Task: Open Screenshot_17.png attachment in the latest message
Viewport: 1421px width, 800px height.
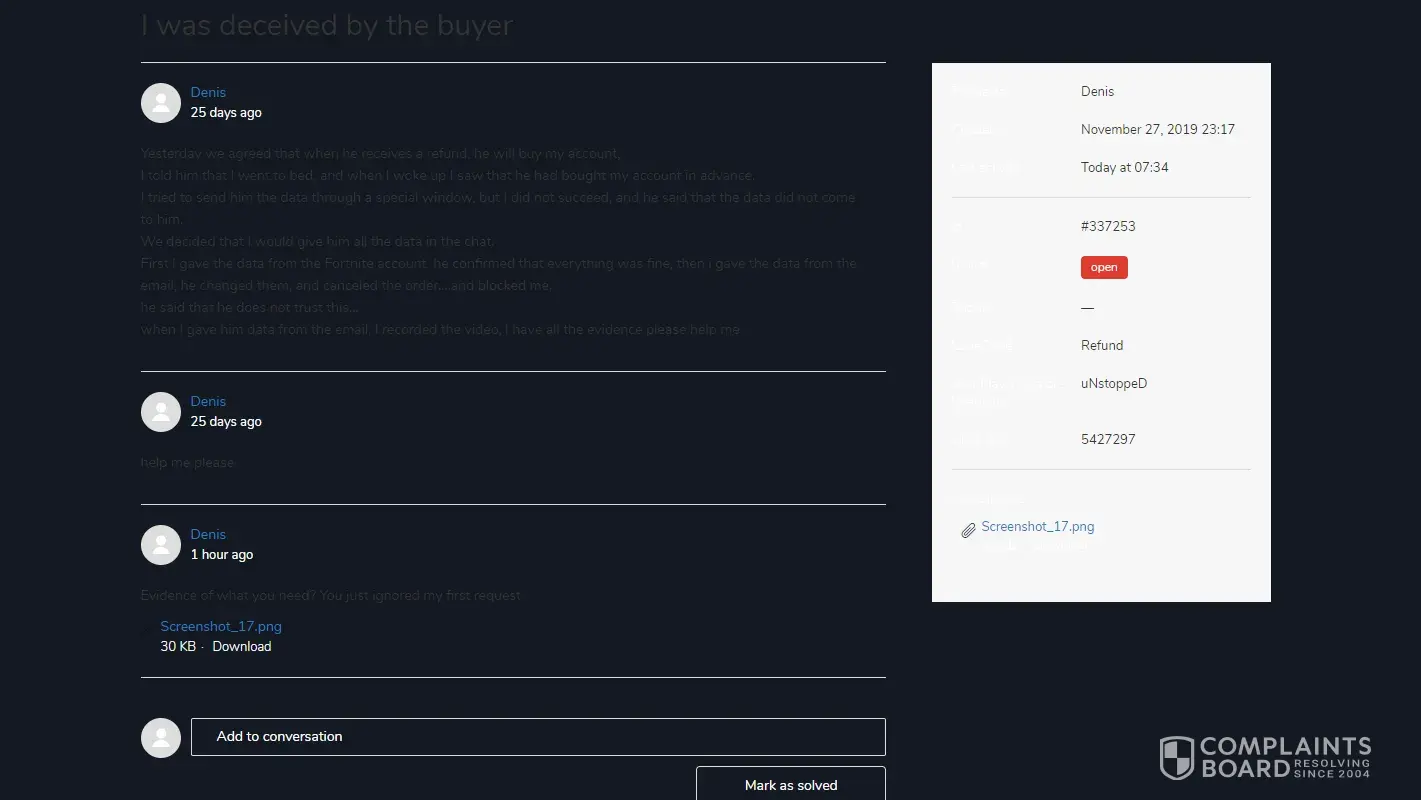Action: 221,626
